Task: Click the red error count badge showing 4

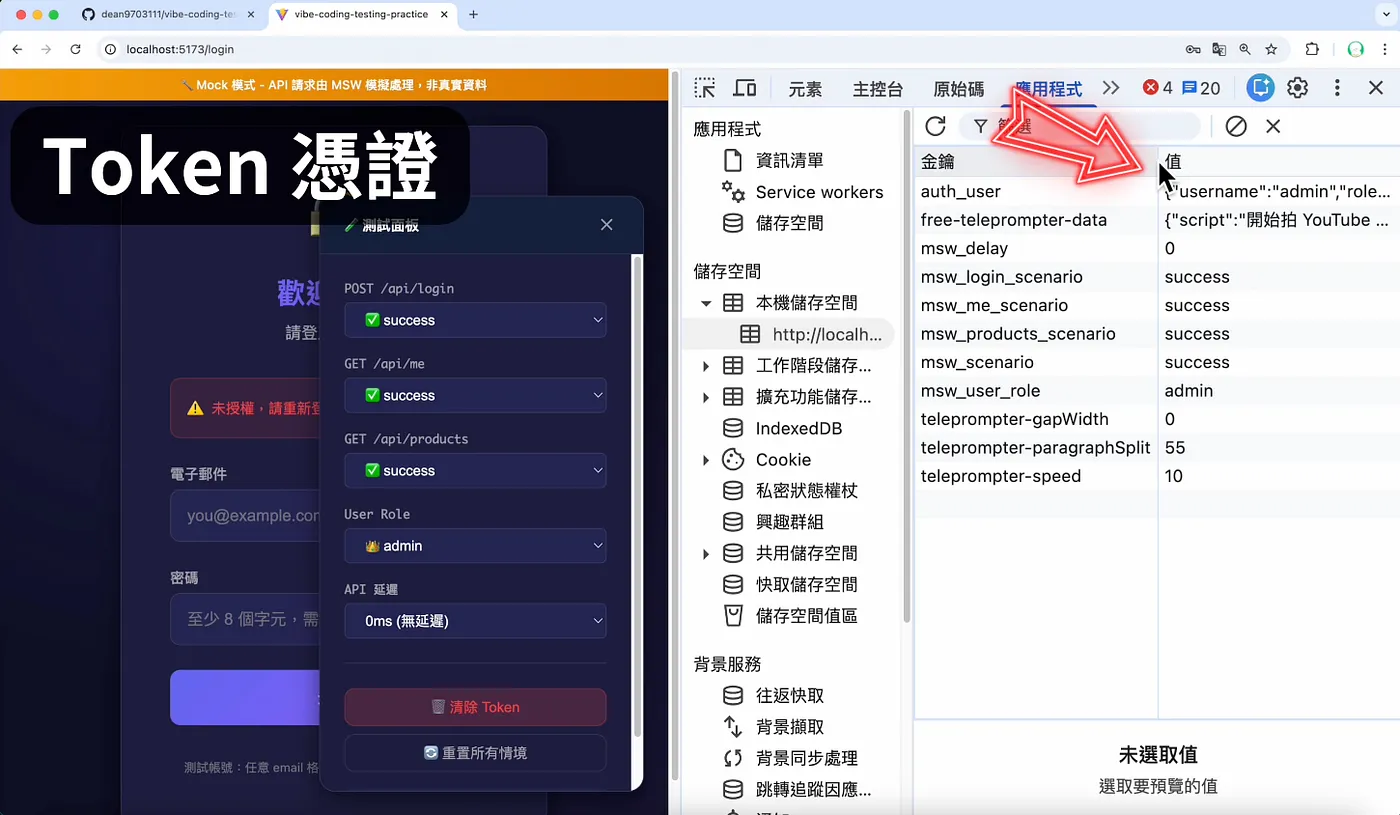Action: tap(1158, 88)
